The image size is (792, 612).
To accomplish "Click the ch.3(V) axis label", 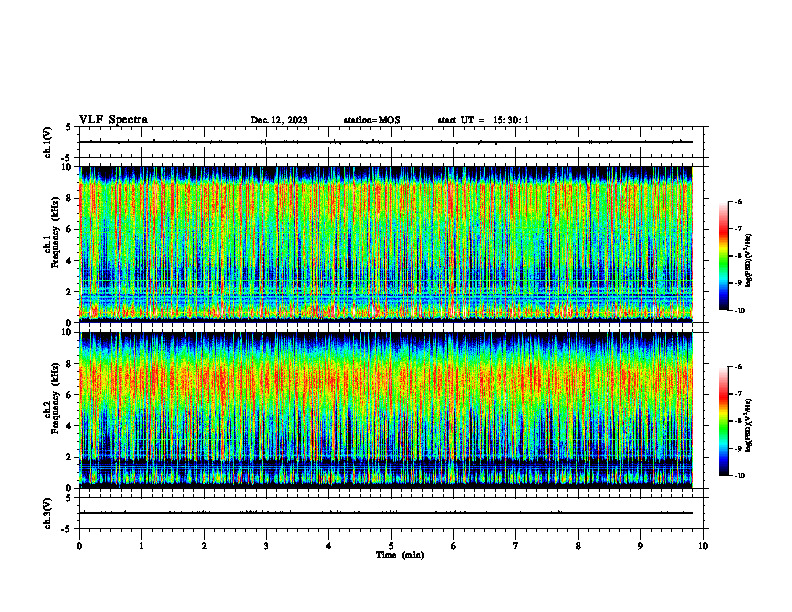I will pos(47,513).
